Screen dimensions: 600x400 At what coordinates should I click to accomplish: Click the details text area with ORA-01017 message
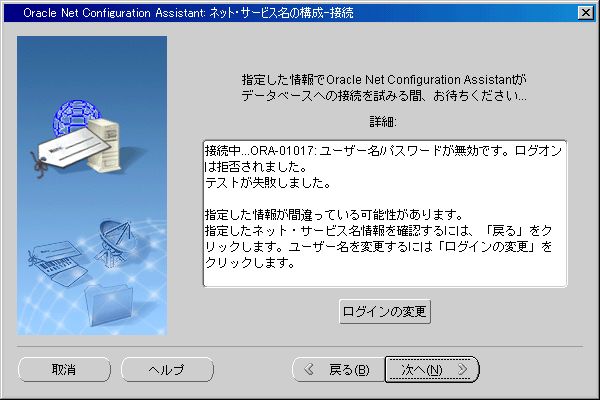click(x=385, y=214)
